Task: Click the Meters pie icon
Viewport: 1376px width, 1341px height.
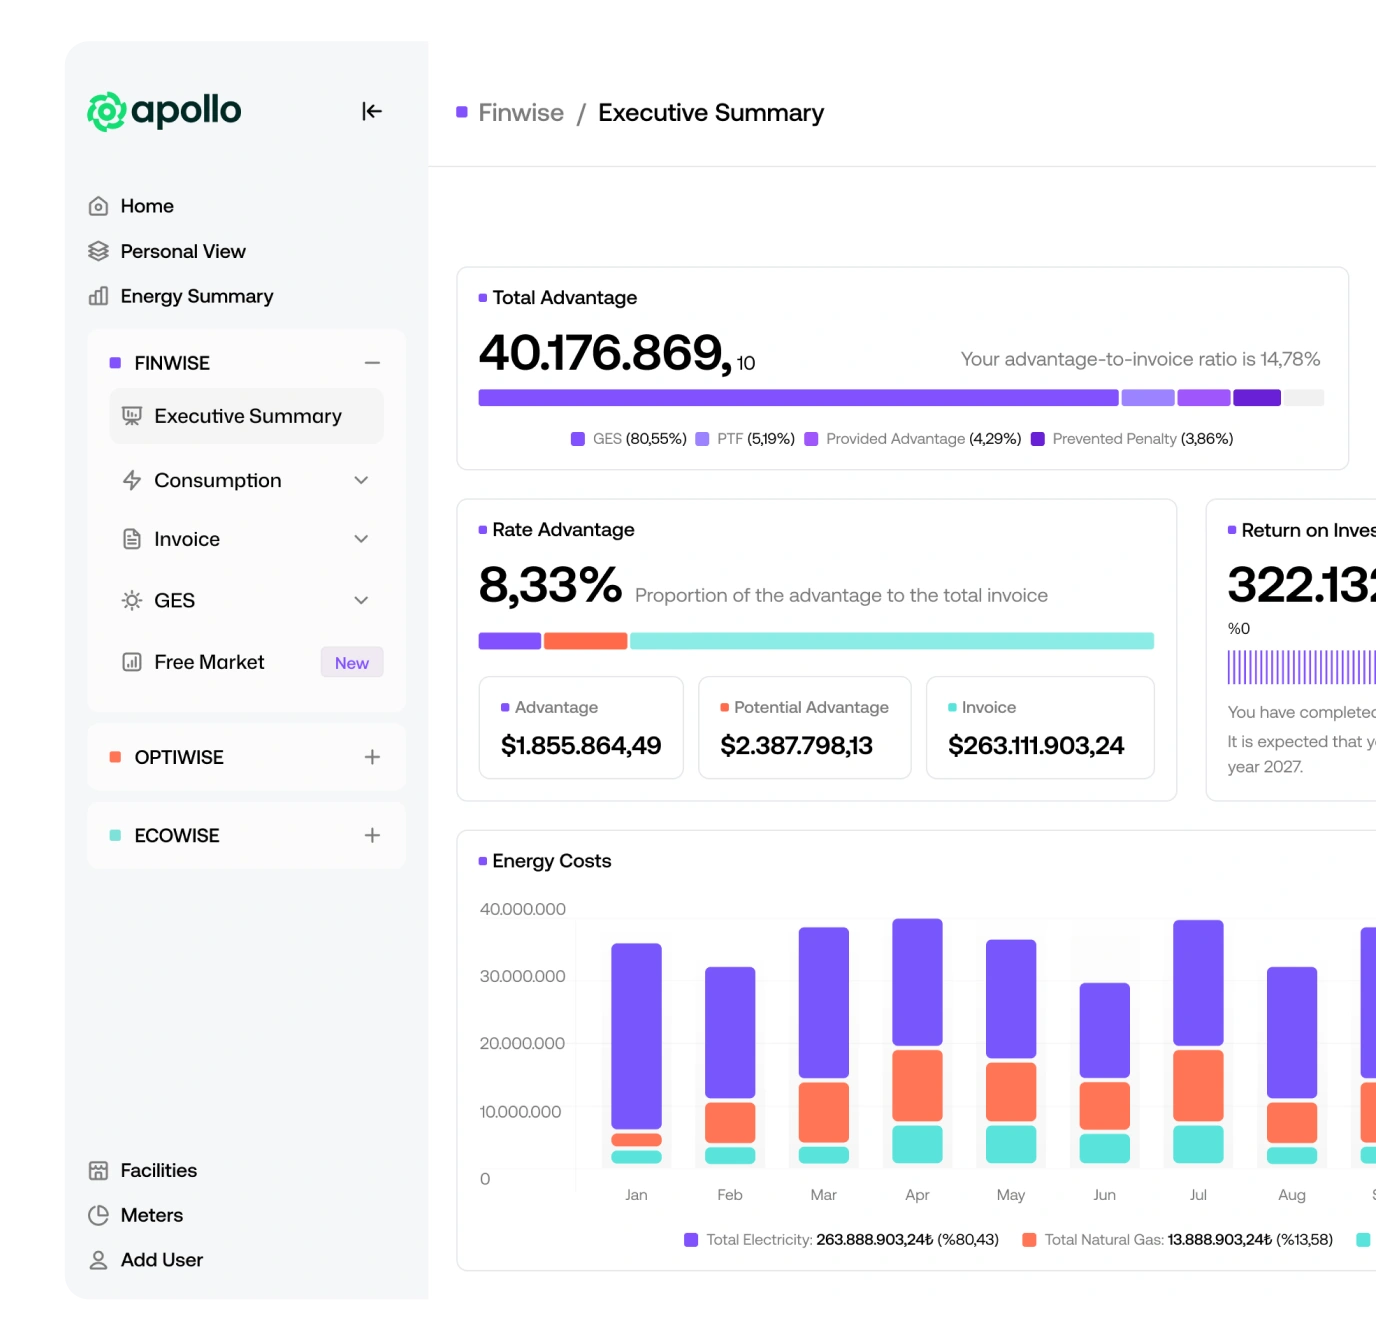Action: pyautogui.click(x=98, y=1215)
